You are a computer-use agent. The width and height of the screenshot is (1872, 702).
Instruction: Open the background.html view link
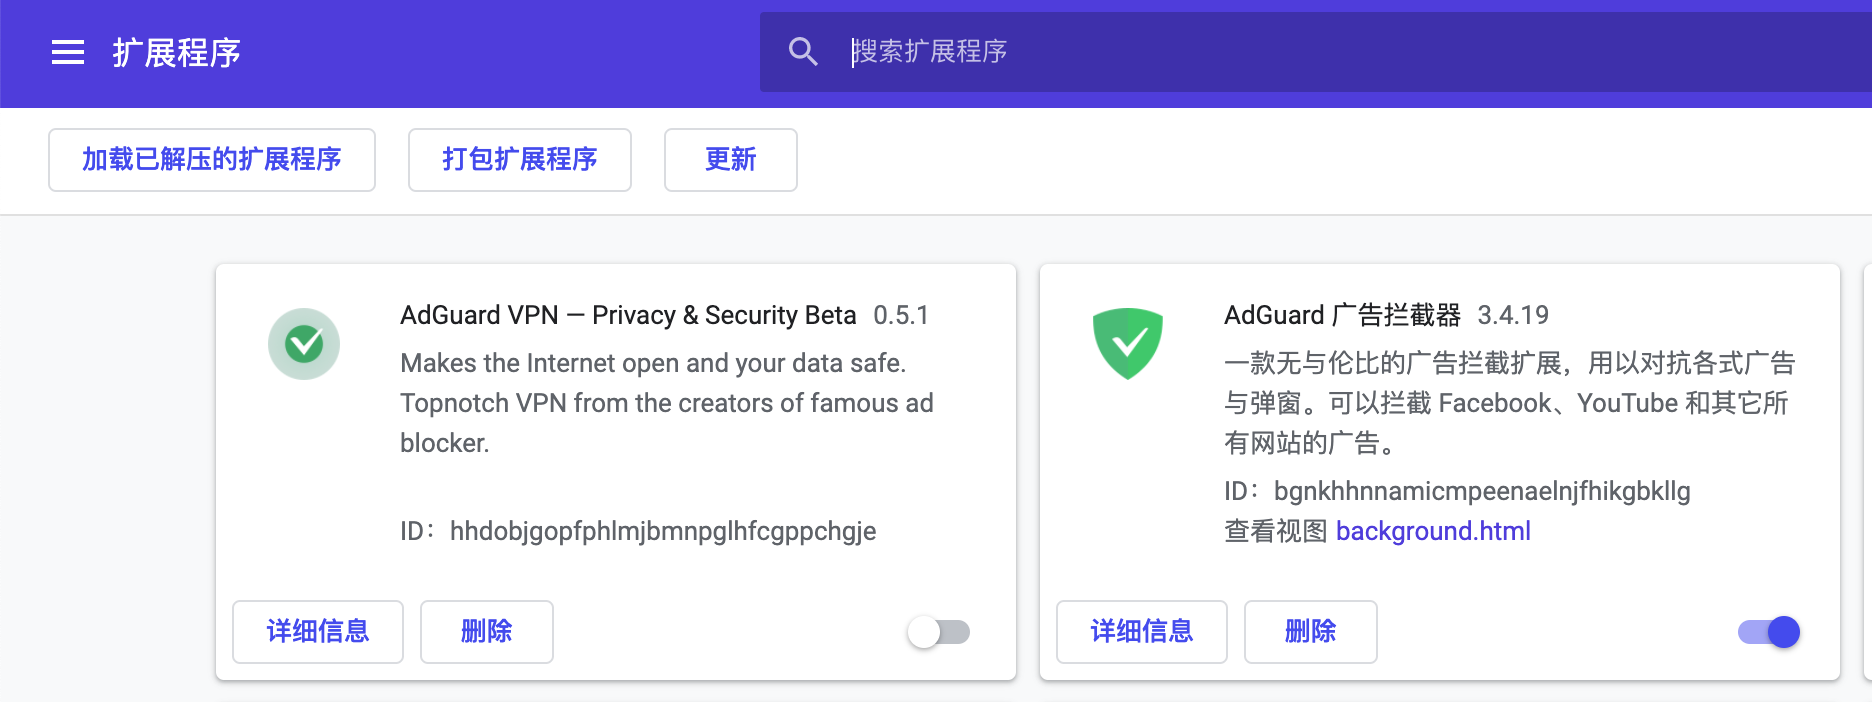point(1433,531)
